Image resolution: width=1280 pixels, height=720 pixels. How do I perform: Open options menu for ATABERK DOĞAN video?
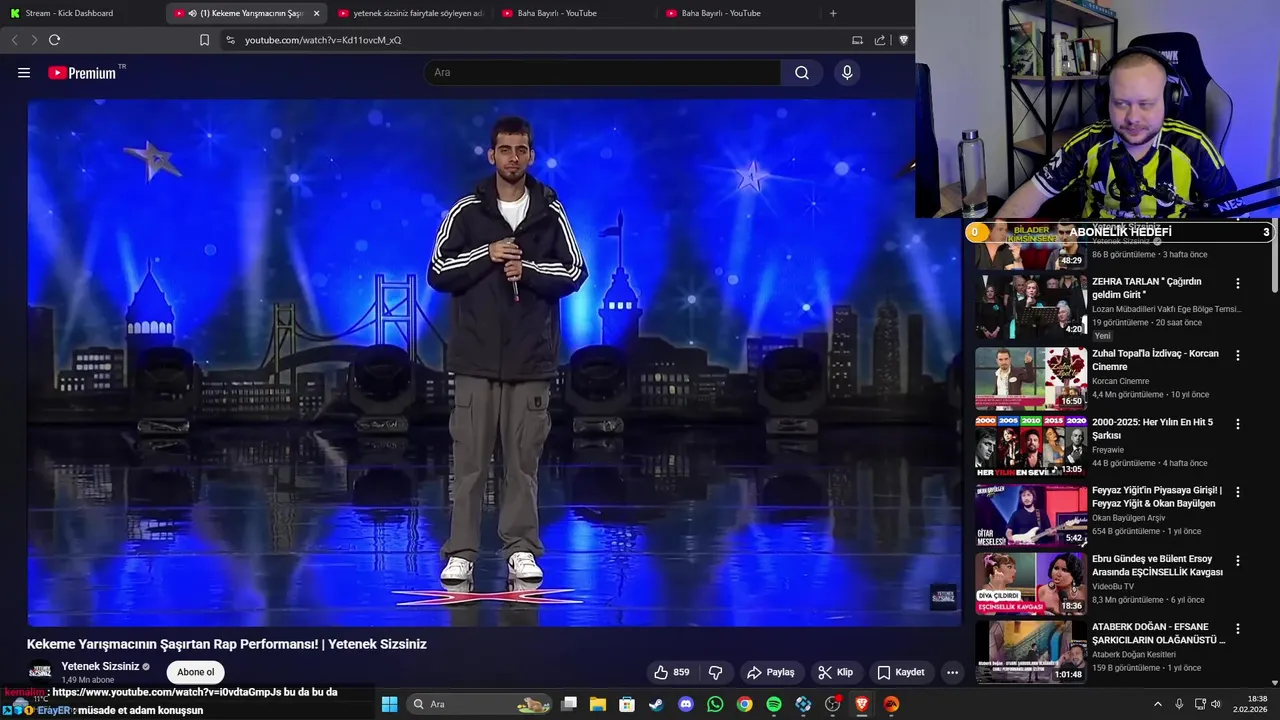pyautogui.click(x=1238, y=629)
